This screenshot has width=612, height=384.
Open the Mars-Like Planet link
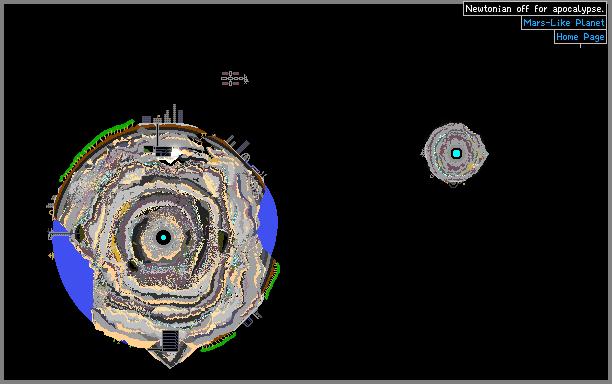pos(564,23)
